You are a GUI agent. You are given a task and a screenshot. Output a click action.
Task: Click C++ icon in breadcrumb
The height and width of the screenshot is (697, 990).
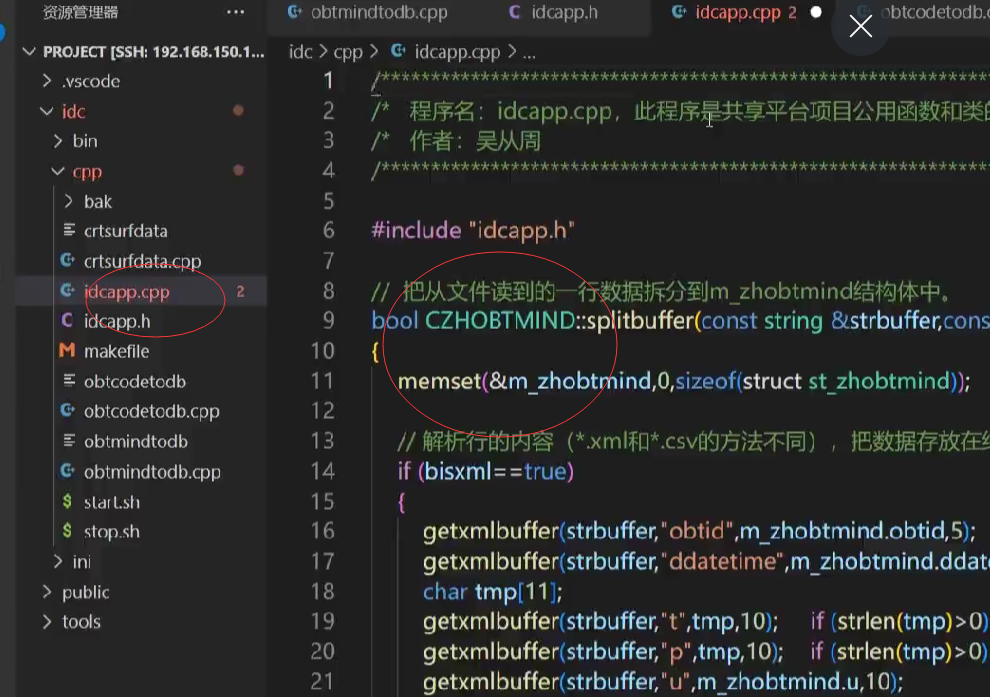click(x=398, y=51)
